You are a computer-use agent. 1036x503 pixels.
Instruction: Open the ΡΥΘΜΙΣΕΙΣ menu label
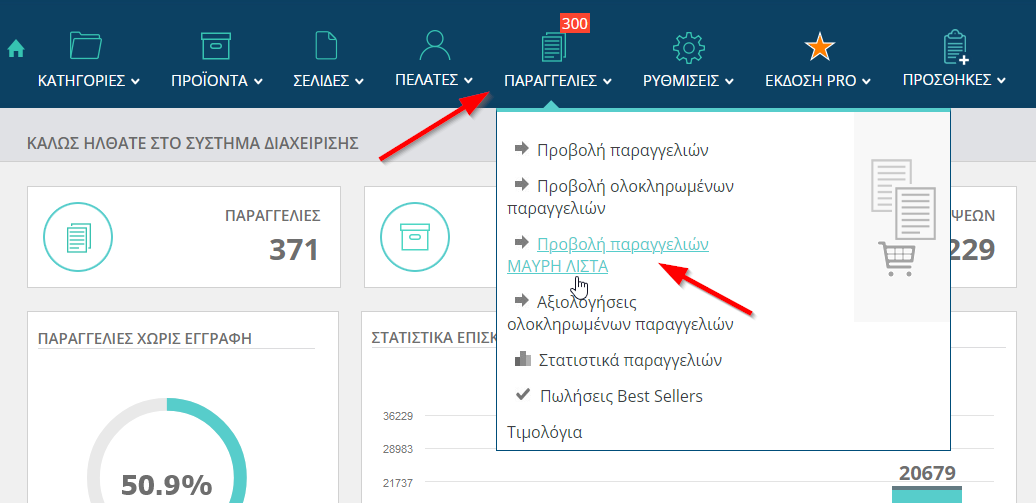click(x=681, y=81)
